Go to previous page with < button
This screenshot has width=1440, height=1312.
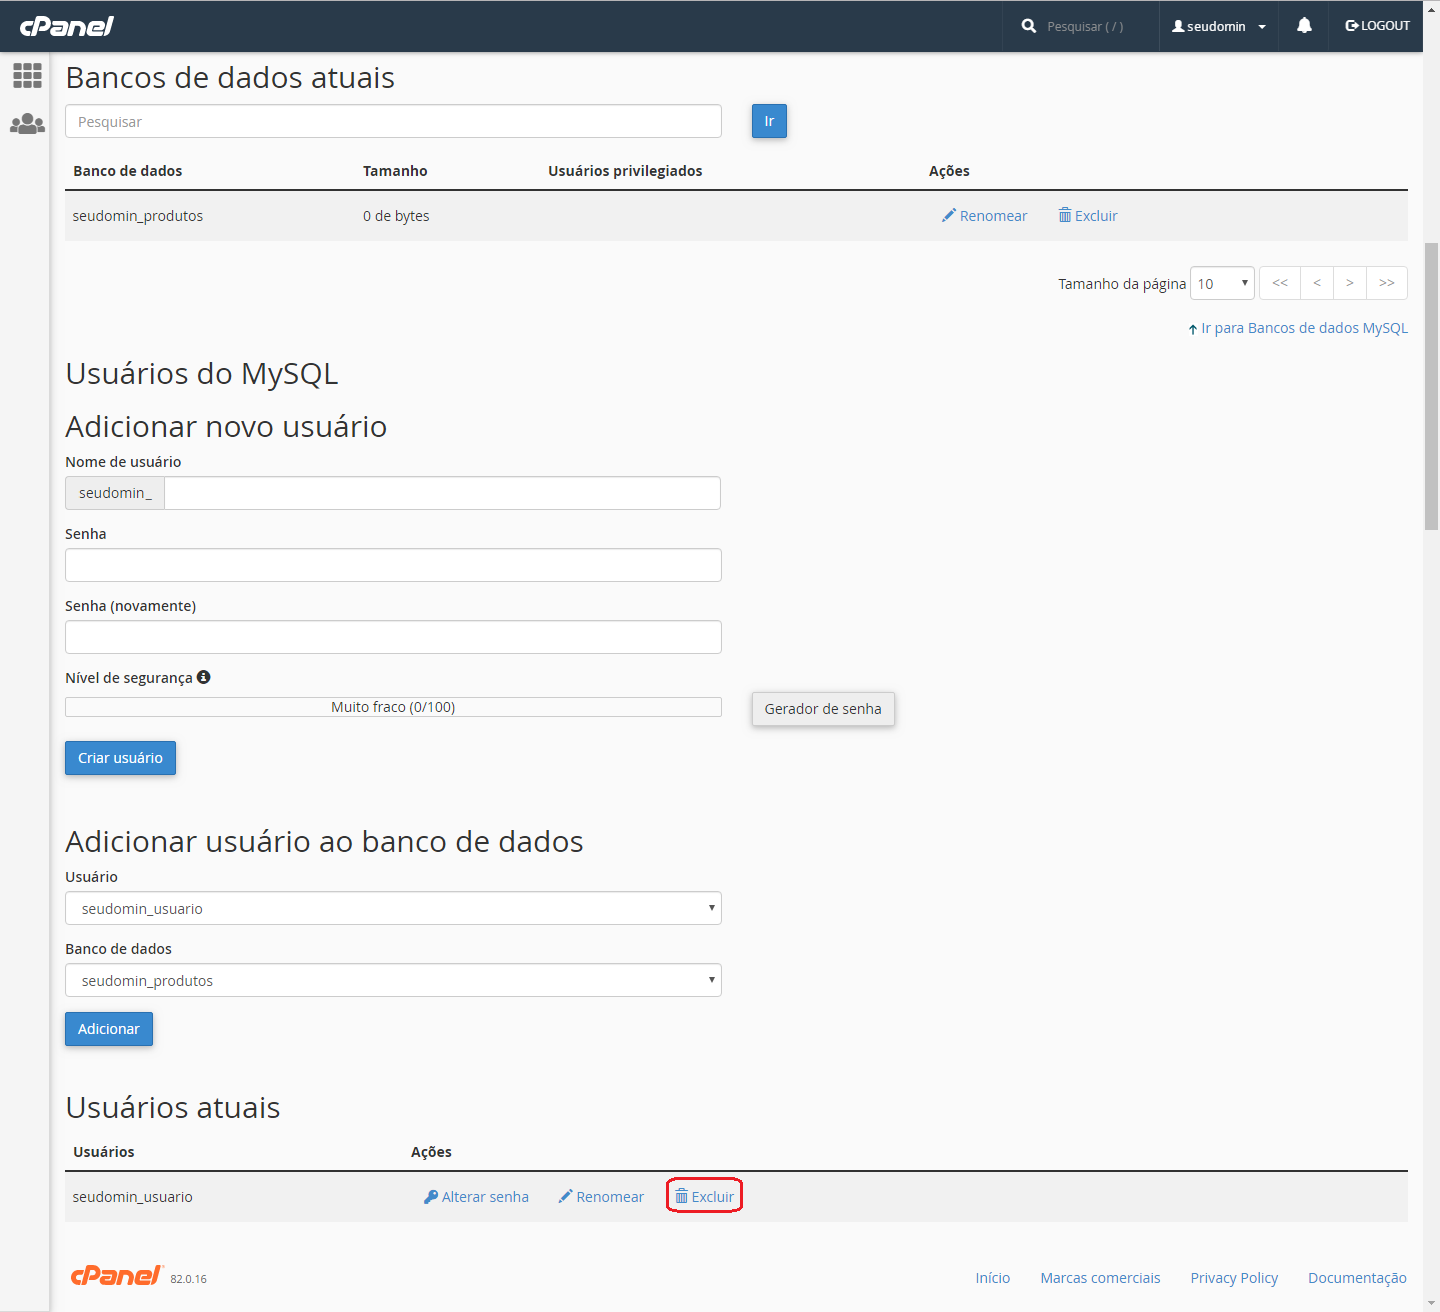point(1317,283)
